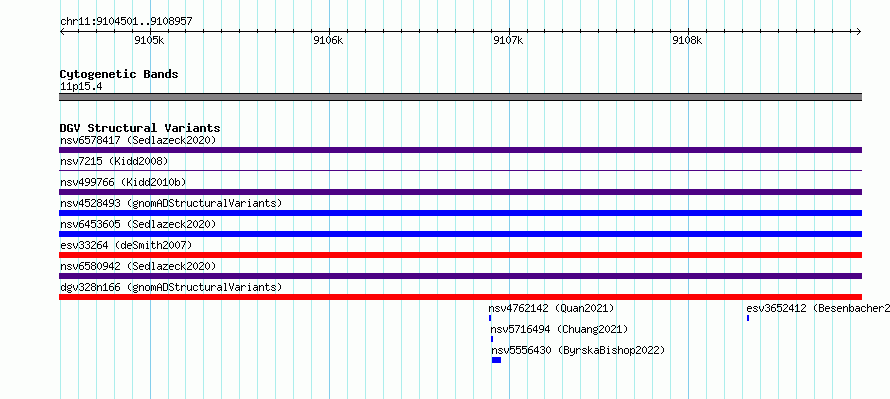The width and height of the screenshot is (890, 399).
Task: Open variant nsv5716494 (Chuang2021) label
Action: click(x=560, y=329)
